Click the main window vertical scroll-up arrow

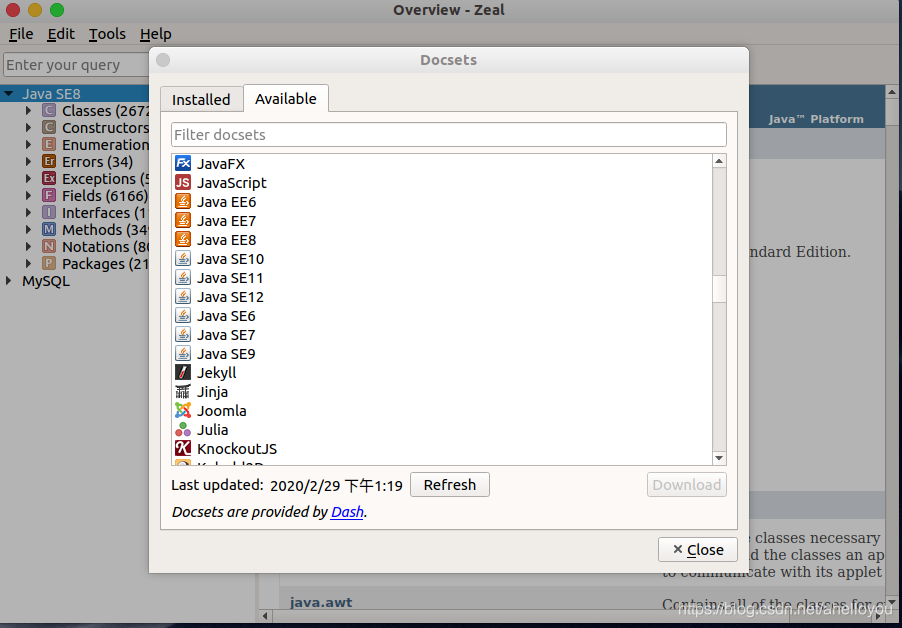point(892,91)
